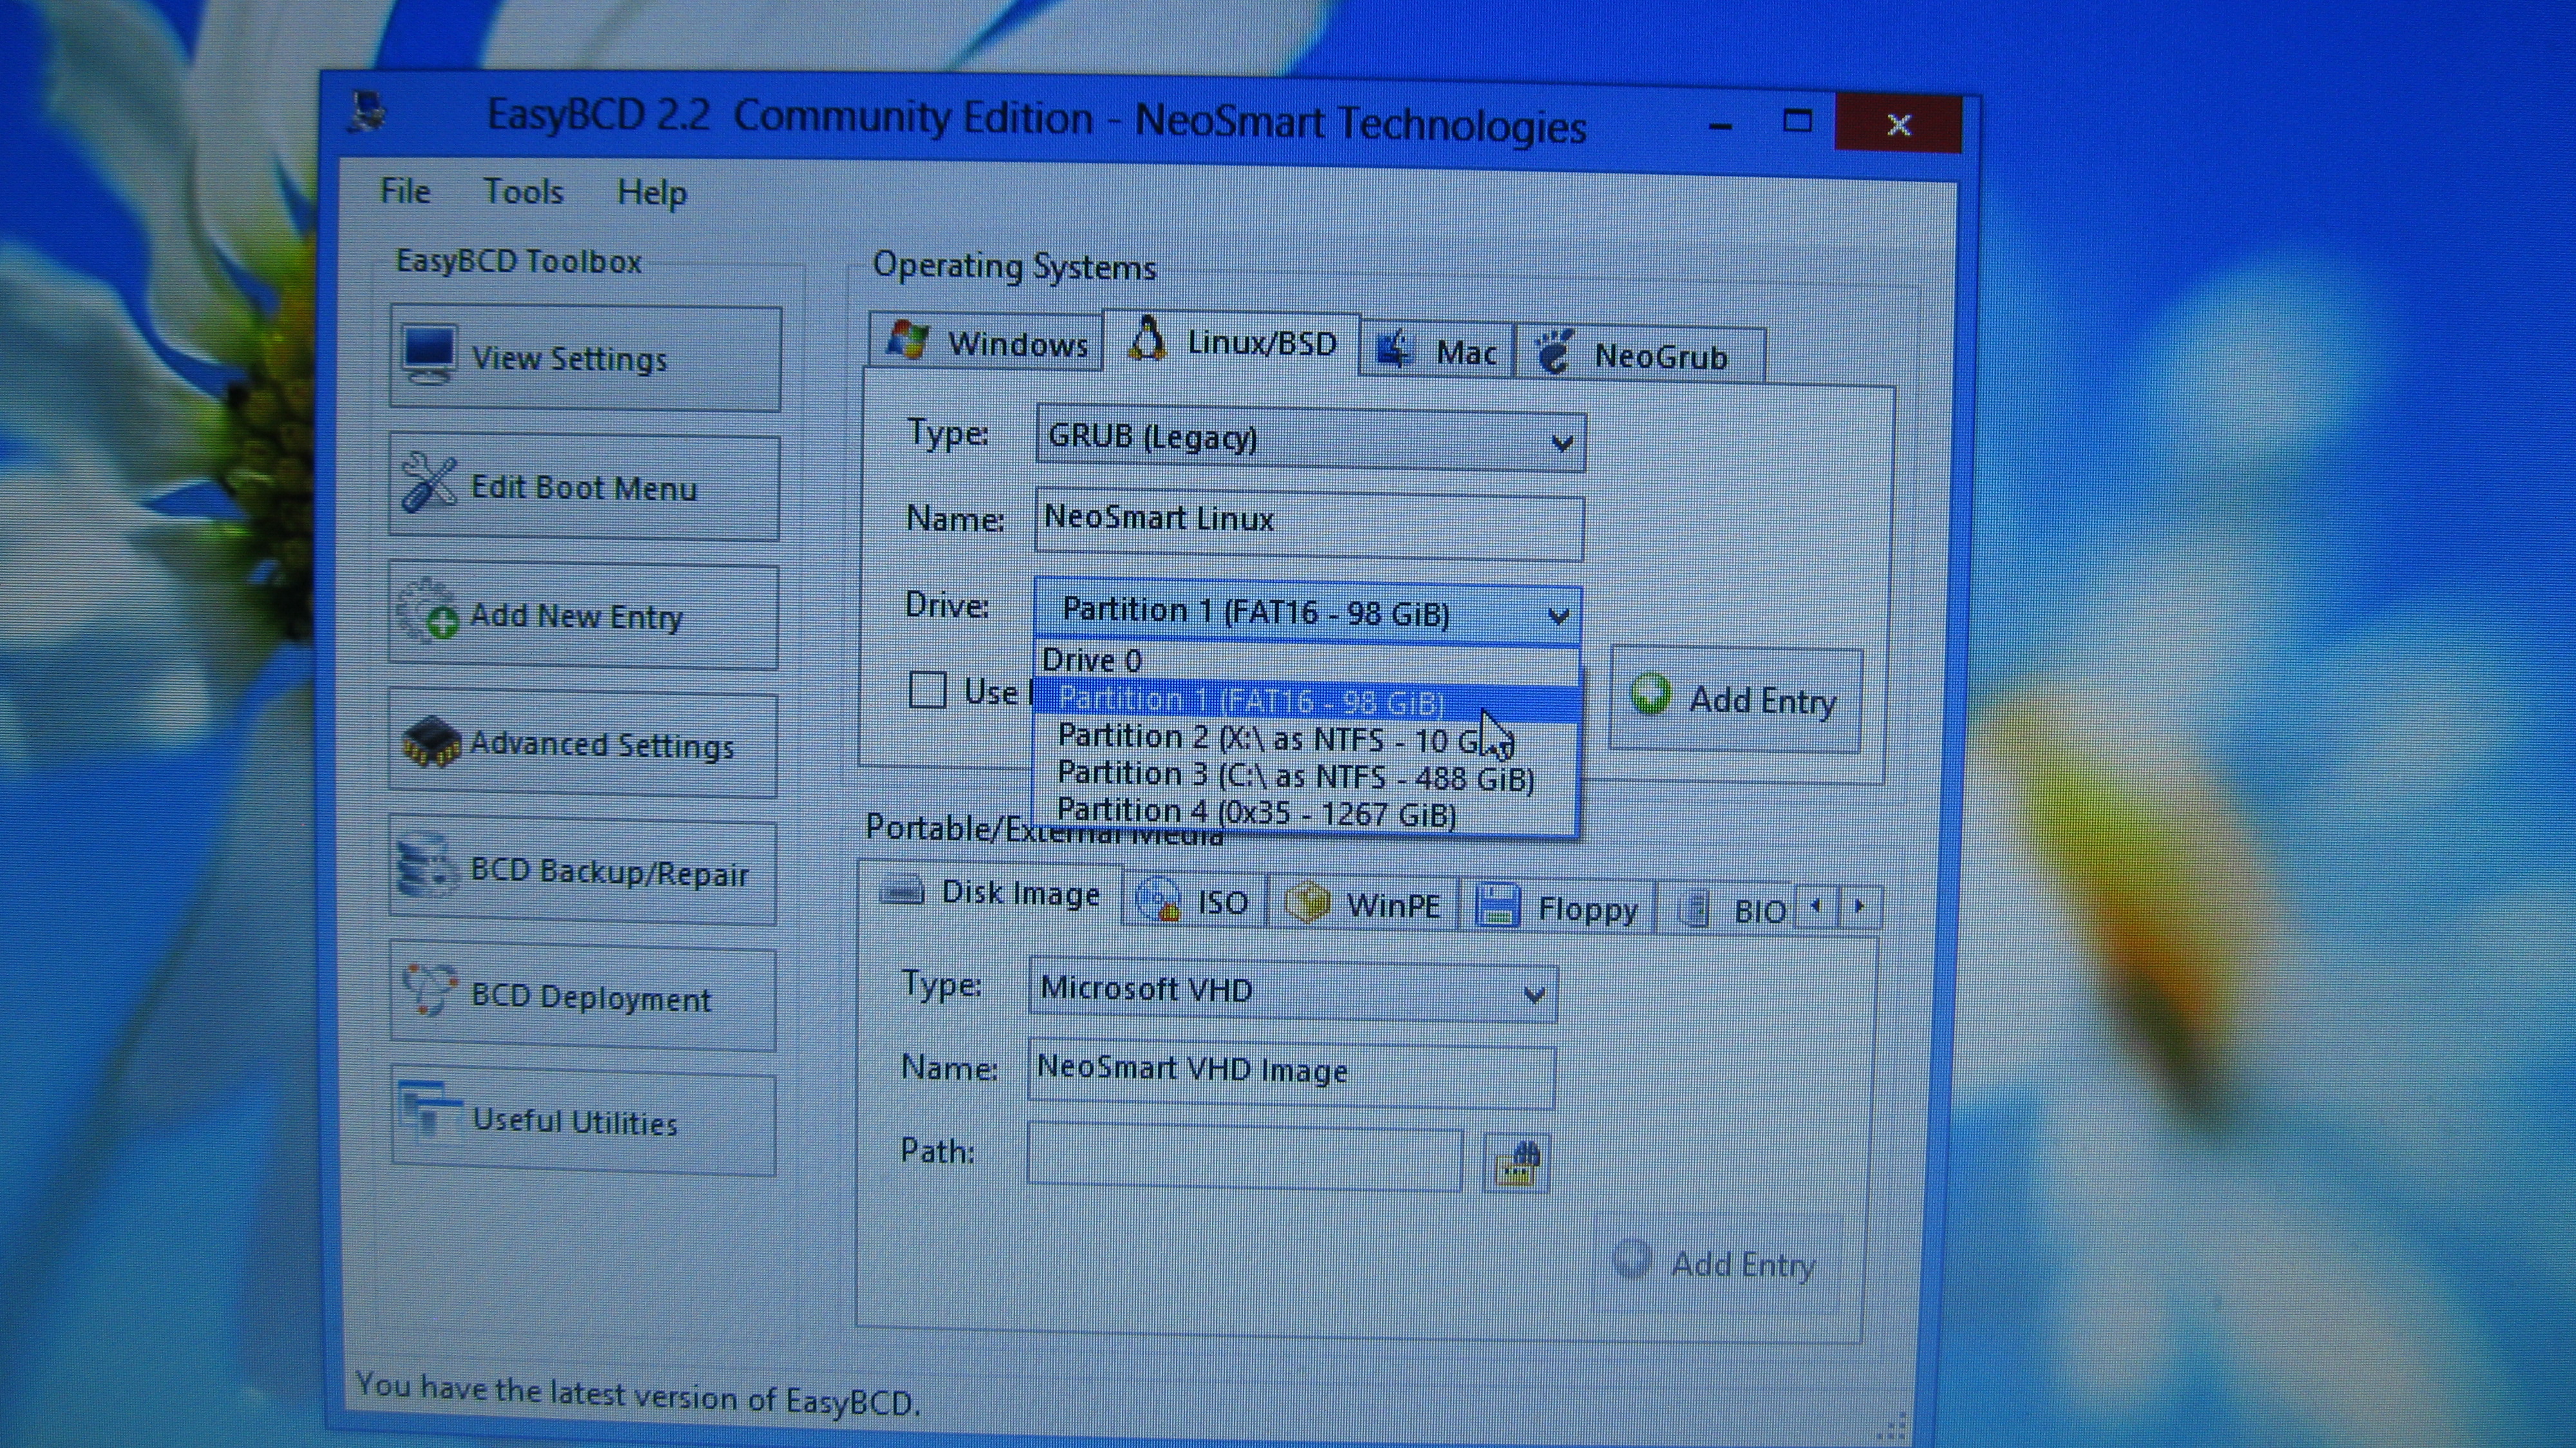Open the Microsoft VHD Type dropdown
This screenshot has width=2576, height=1448.
tap(1292, 991)
